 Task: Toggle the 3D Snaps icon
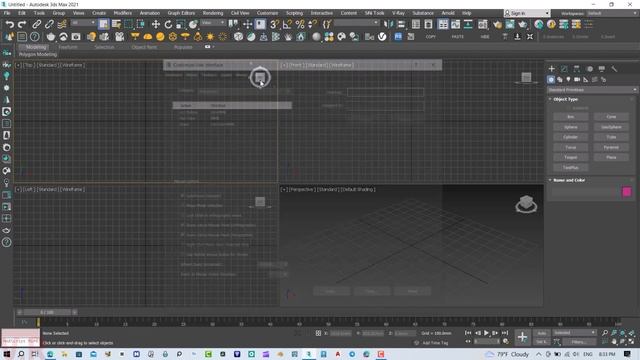[x=274, y=24]
